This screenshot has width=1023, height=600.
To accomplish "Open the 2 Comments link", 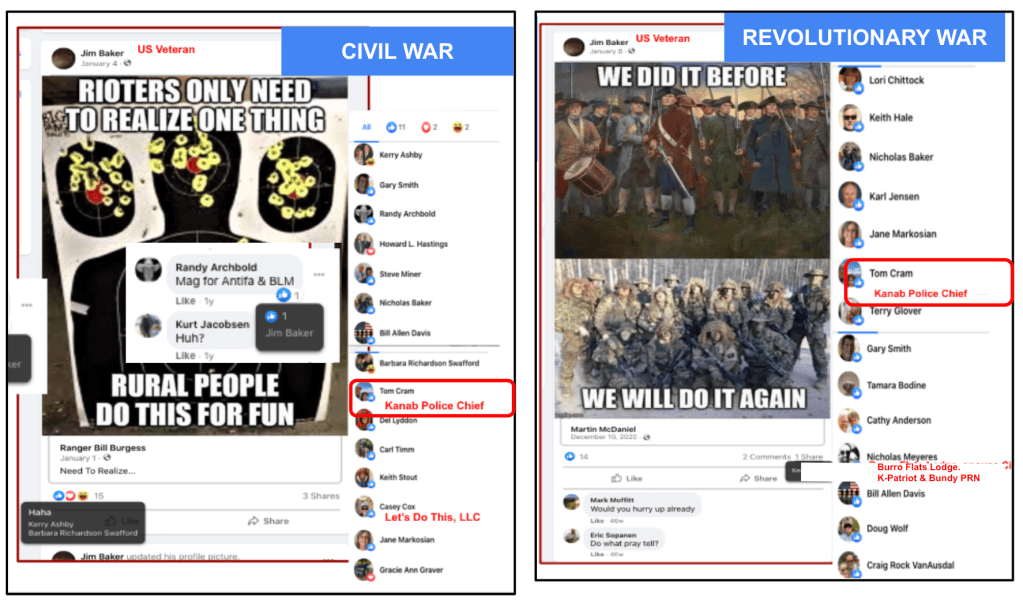I will (x=766, y=457).
